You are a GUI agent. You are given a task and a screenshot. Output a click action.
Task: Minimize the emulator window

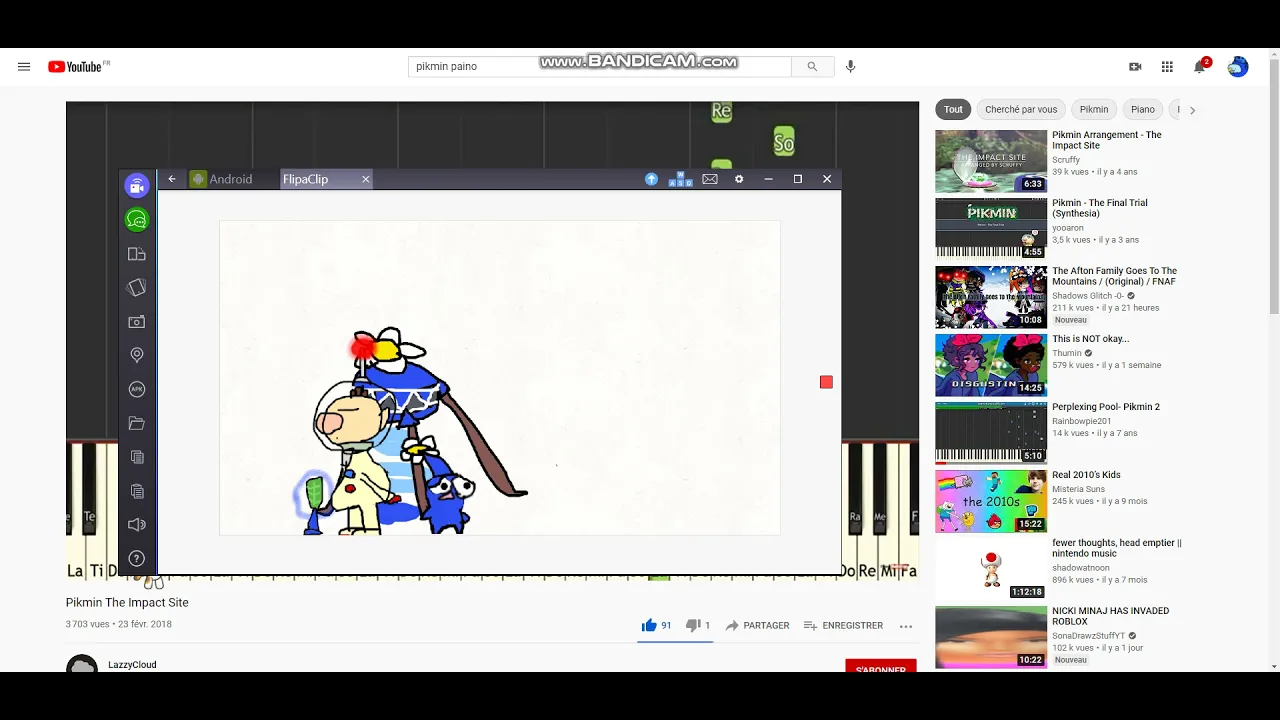768,179
